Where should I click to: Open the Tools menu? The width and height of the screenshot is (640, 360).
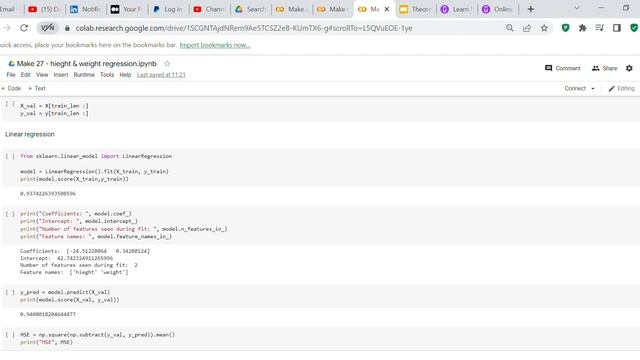pyautogui.click(x=107, y=75)
